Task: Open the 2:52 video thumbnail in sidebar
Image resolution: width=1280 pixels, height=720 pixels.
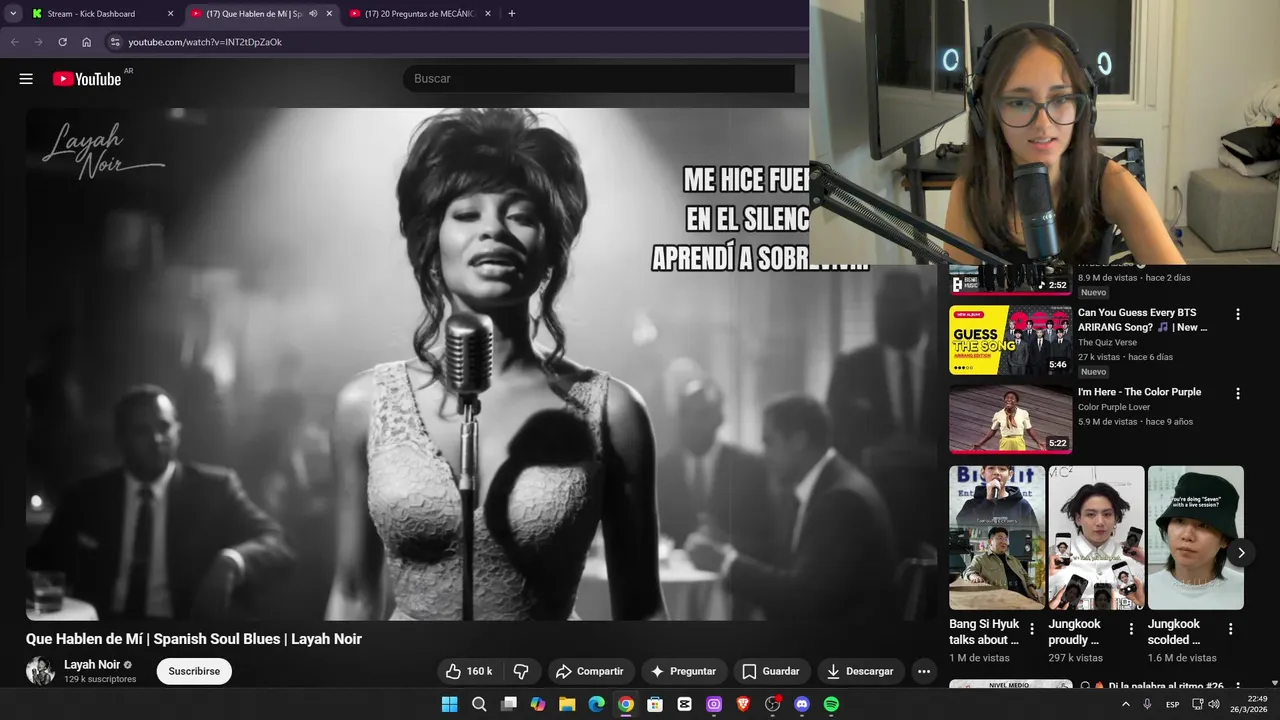Action: click(1010, 280)
